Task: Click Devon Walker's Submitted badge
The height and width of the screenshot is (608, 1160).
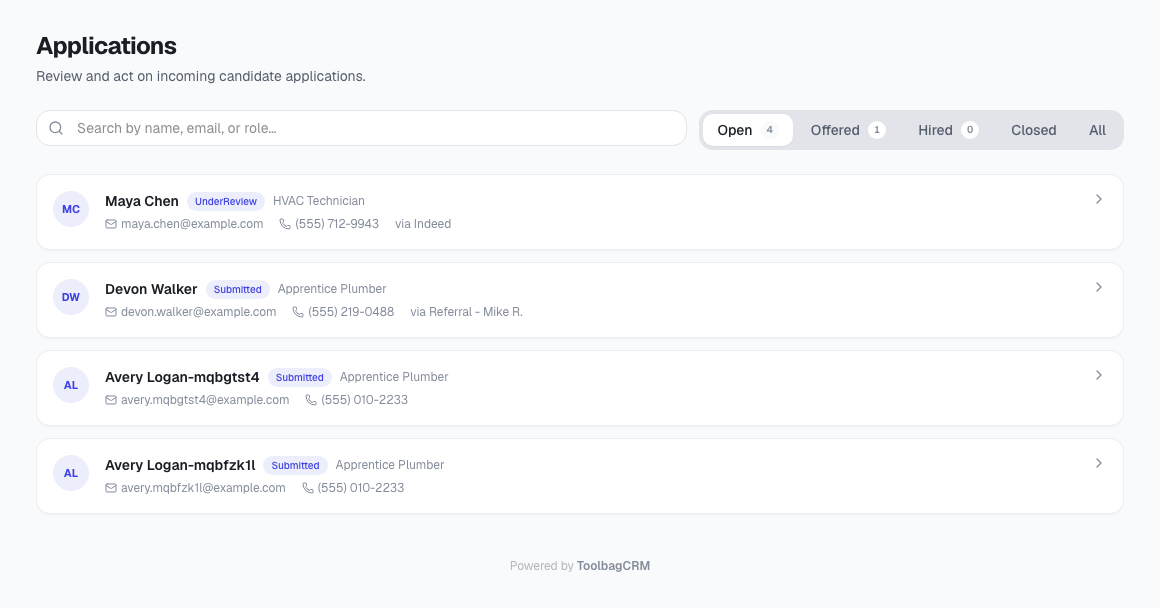Action: [x=237, y=289]
